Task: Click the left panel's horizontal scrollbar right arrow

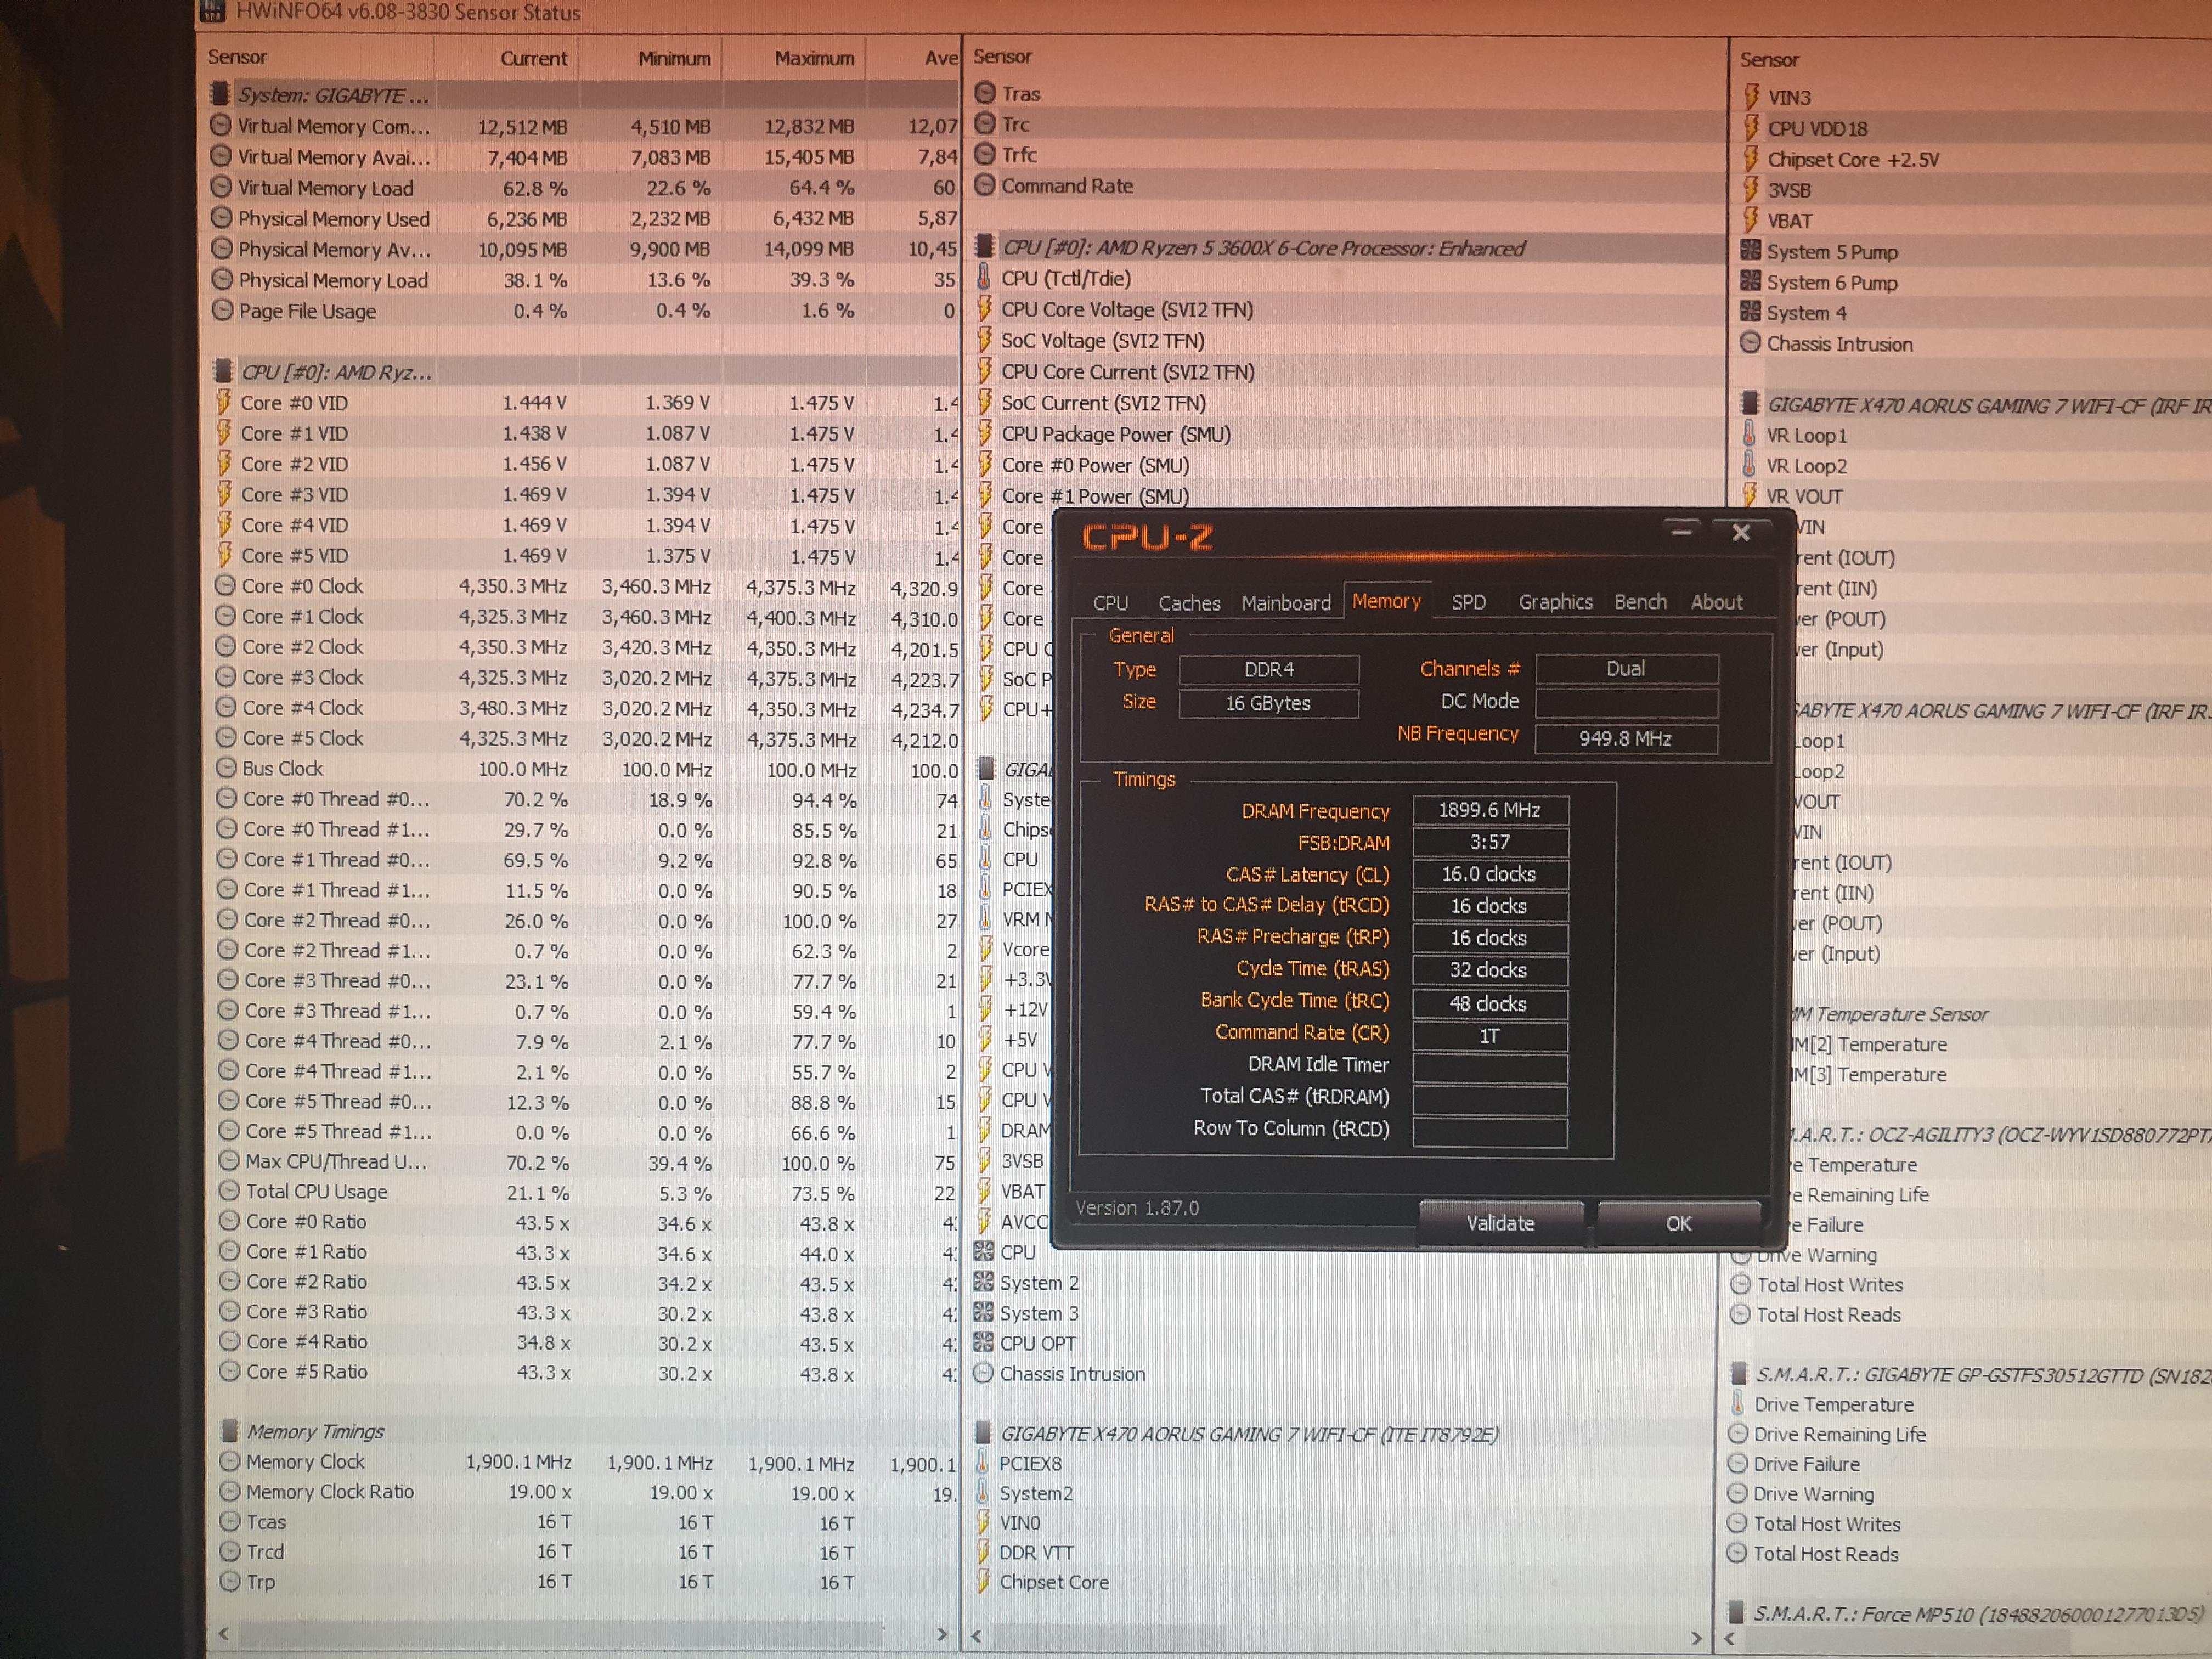Action: click(941, 1634)
